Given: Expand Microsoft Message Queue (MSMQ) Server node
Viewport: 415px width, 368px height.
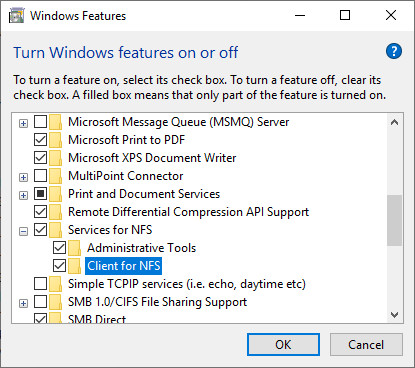Looking at the screenshot, I should point(23,124).
